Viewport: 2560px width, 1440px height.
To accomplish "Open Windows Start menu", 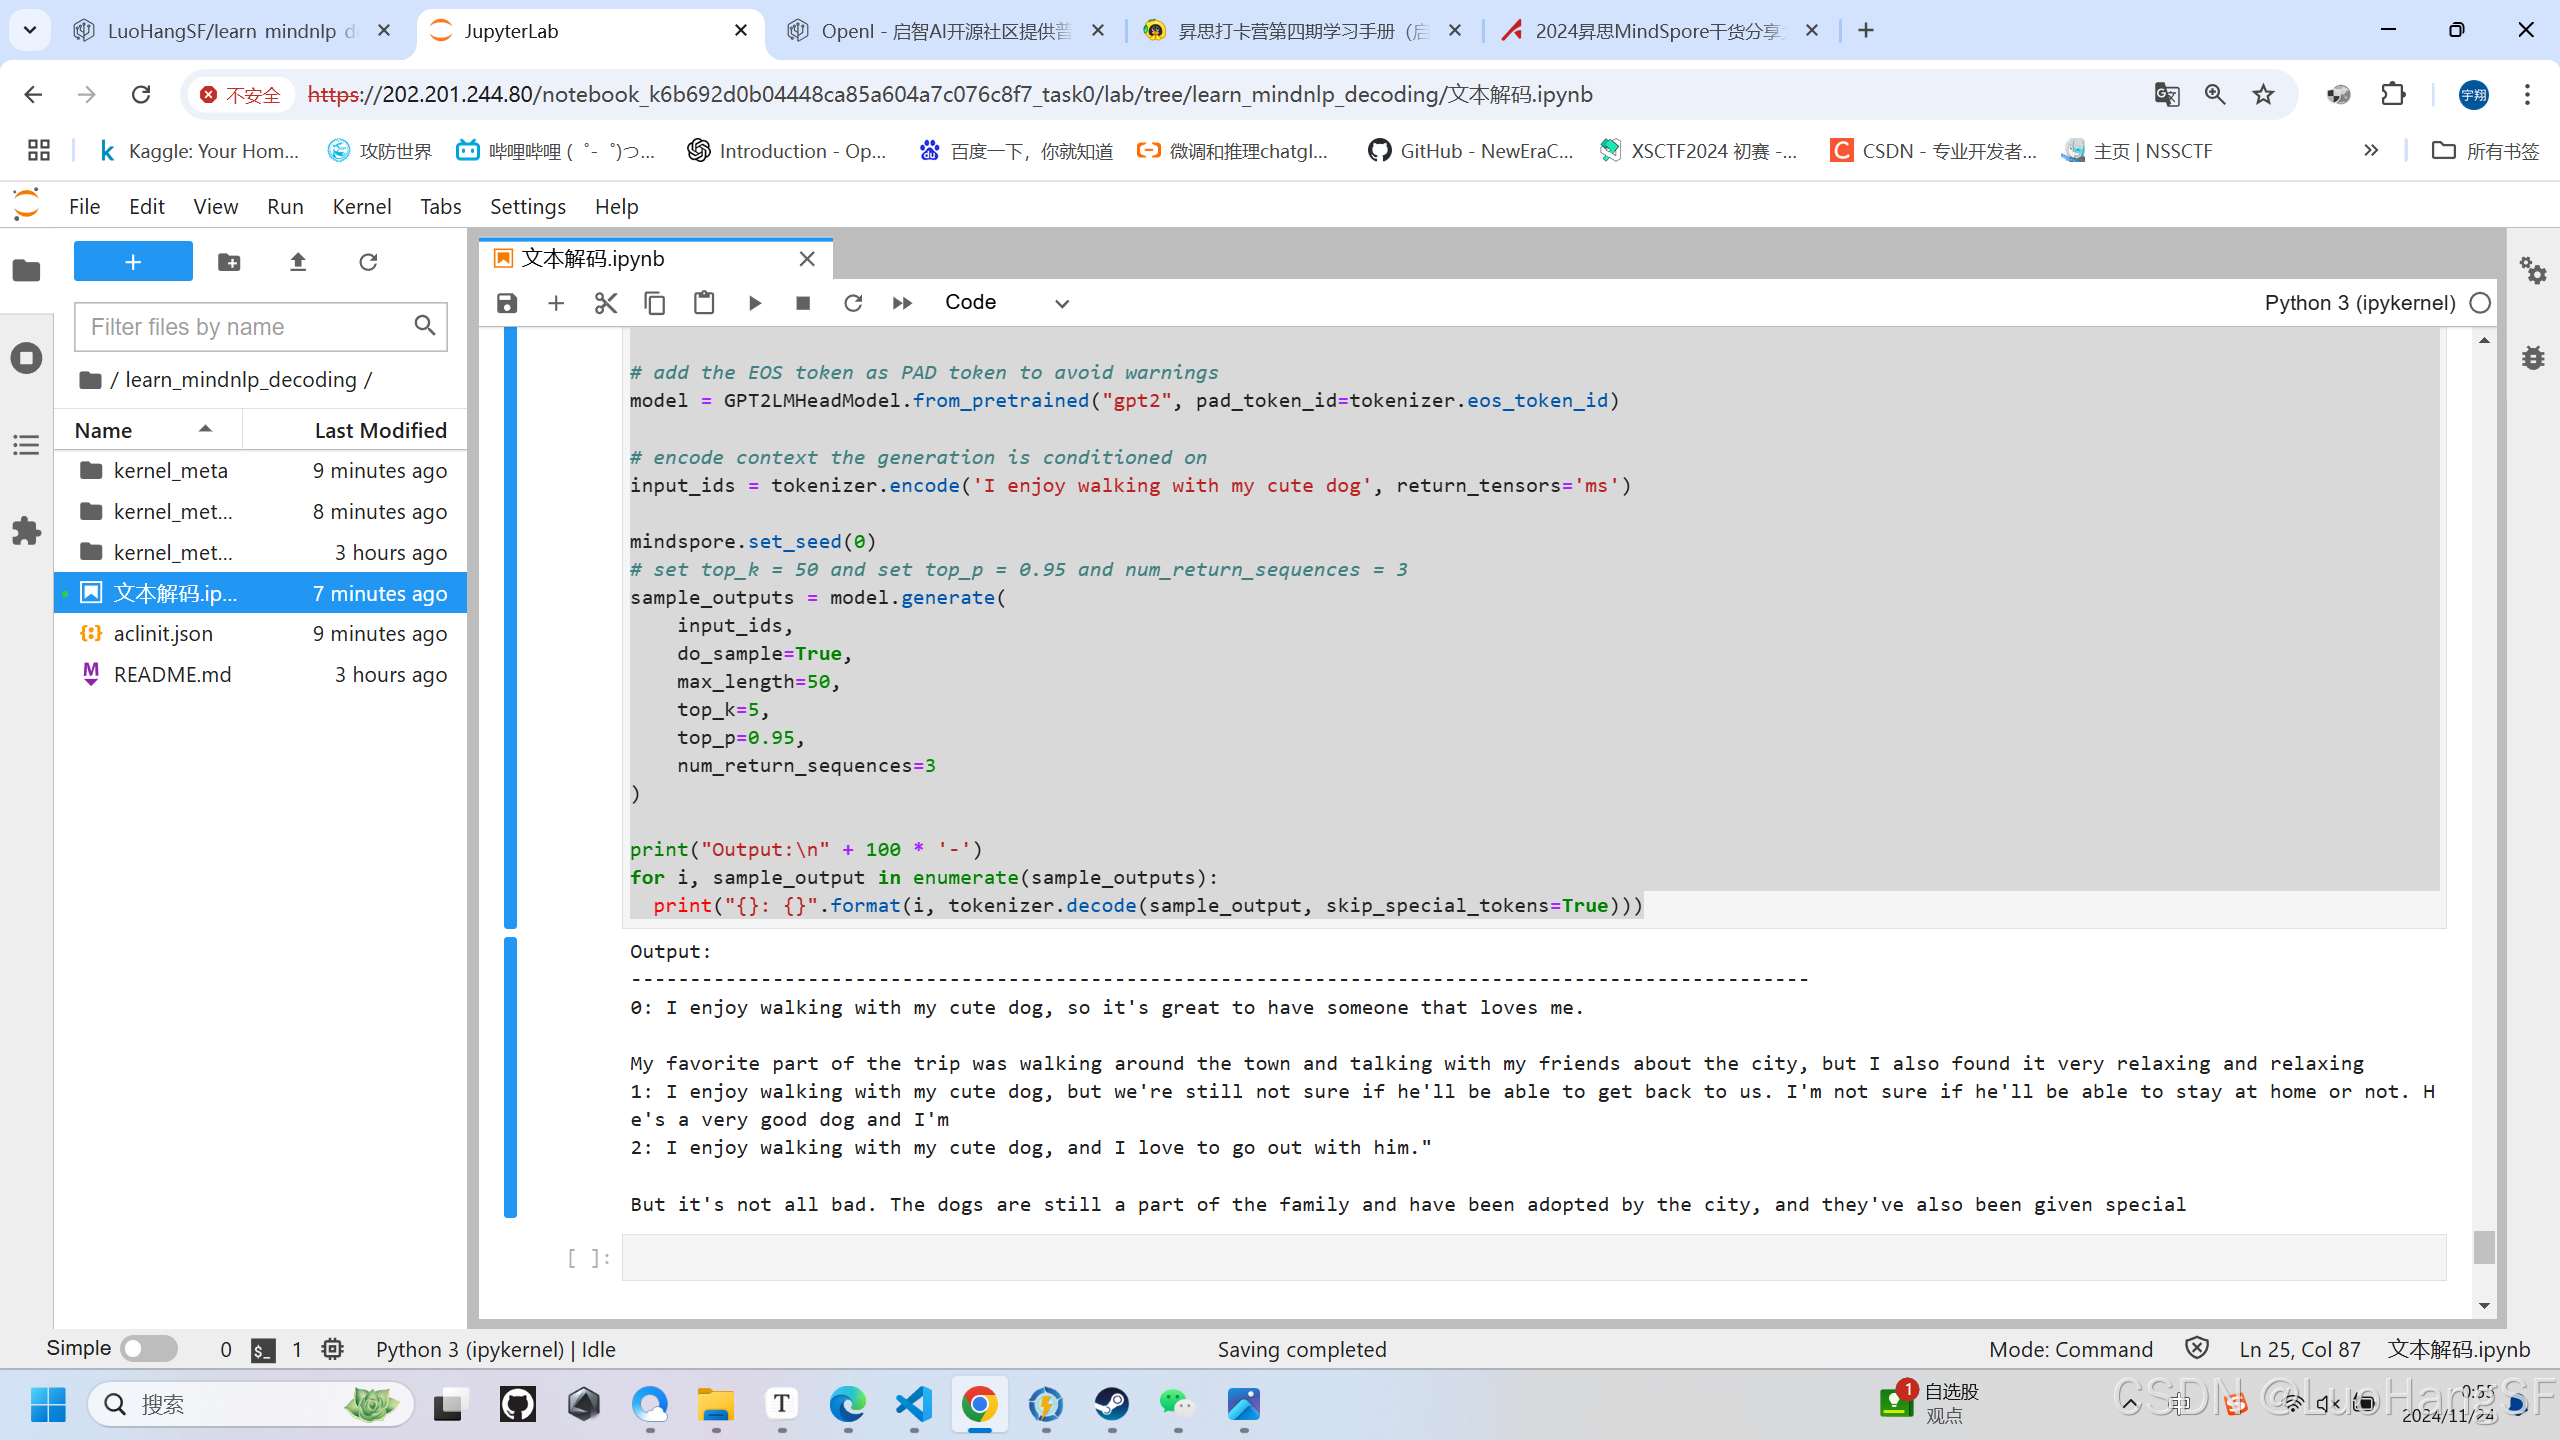I will (48, 1405).
